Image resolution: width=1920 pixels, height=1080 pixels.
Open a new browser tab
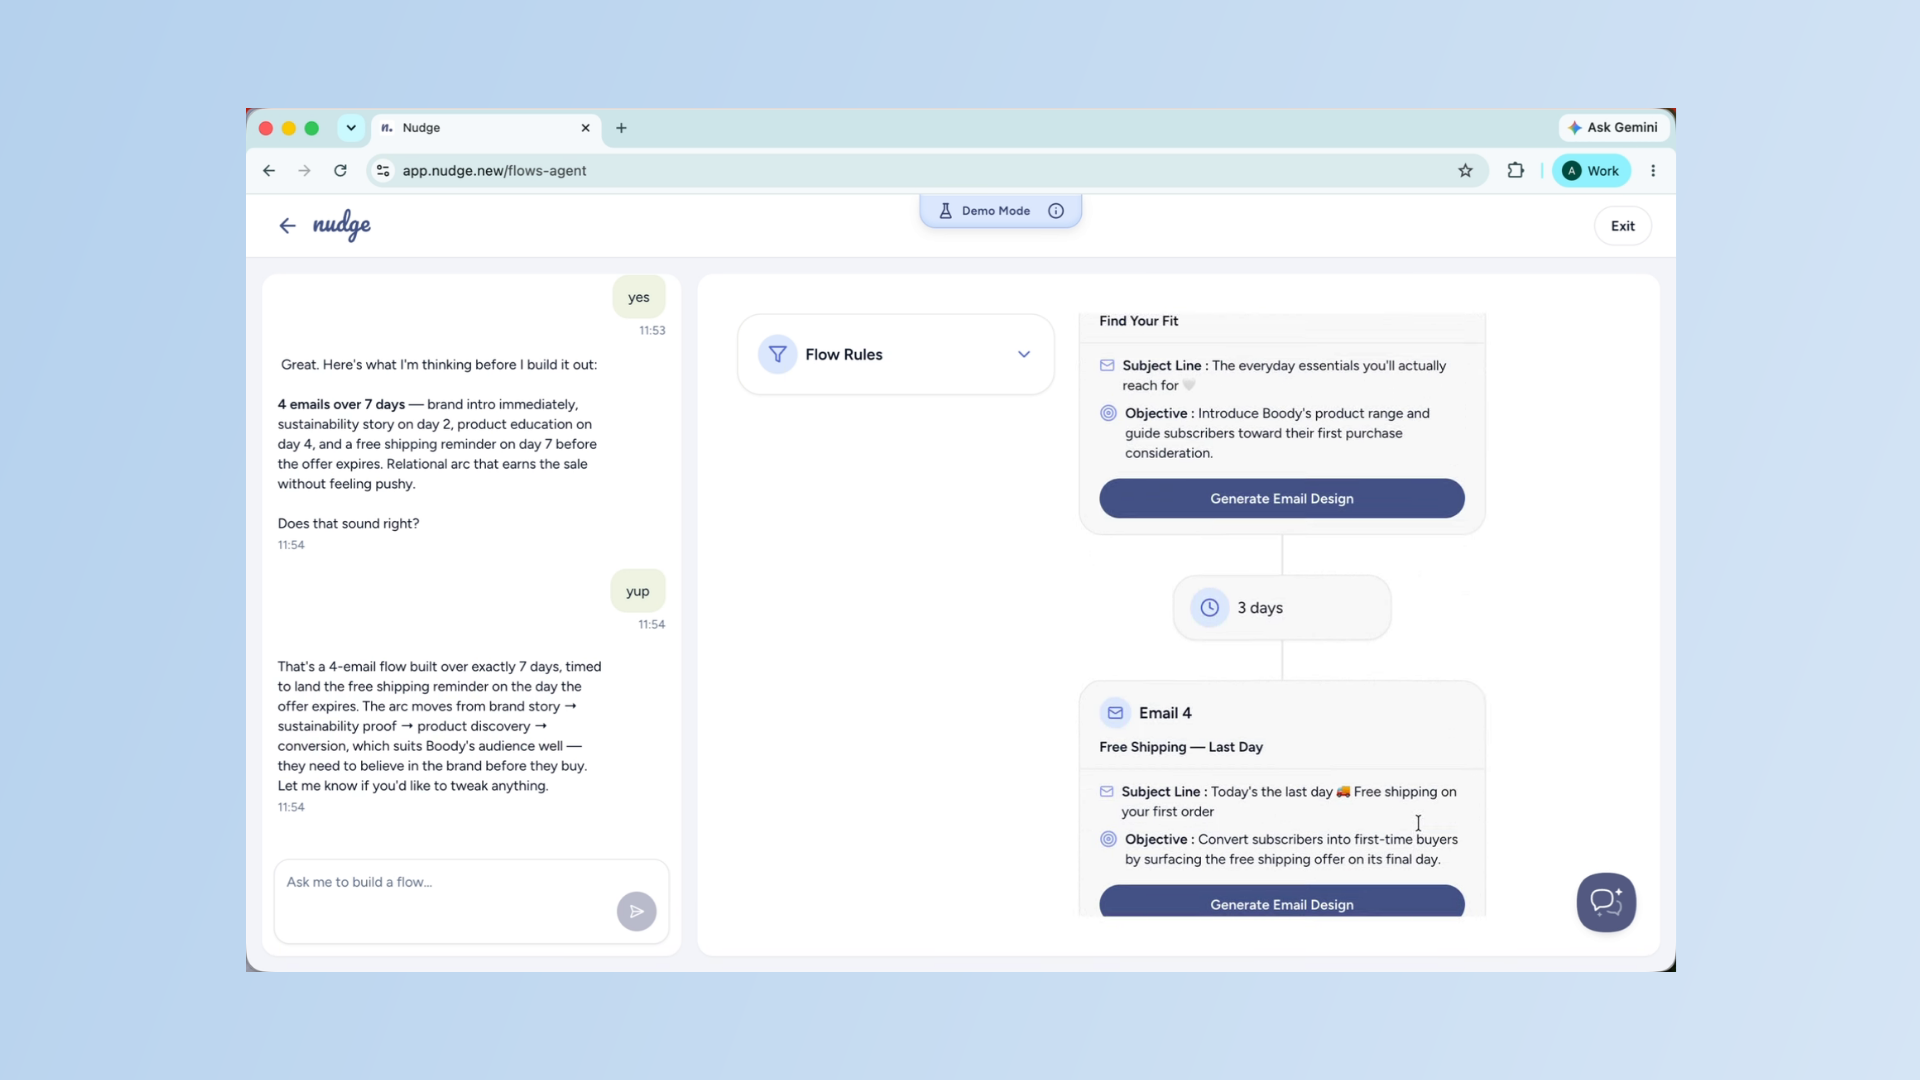[621, 128]
